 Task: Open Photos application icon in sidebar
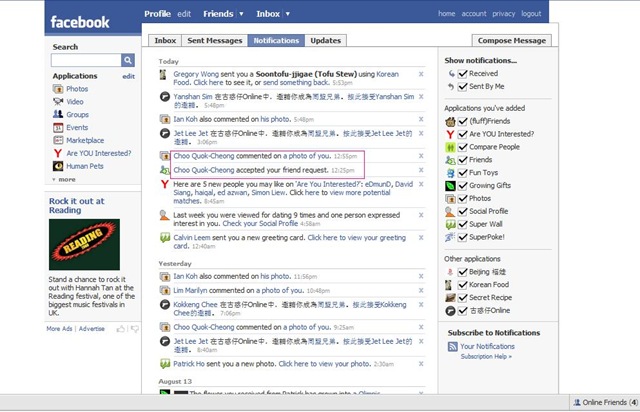58,89
